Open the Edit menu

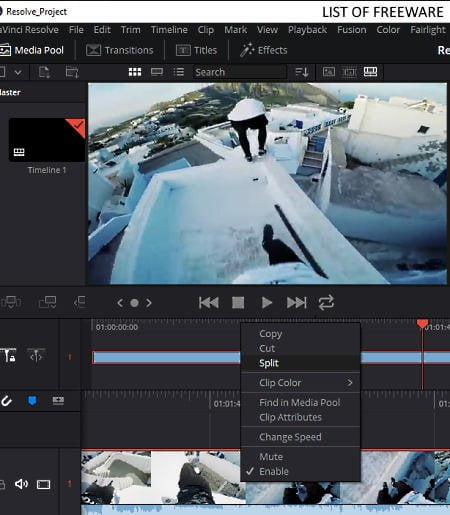click(102, 30)
